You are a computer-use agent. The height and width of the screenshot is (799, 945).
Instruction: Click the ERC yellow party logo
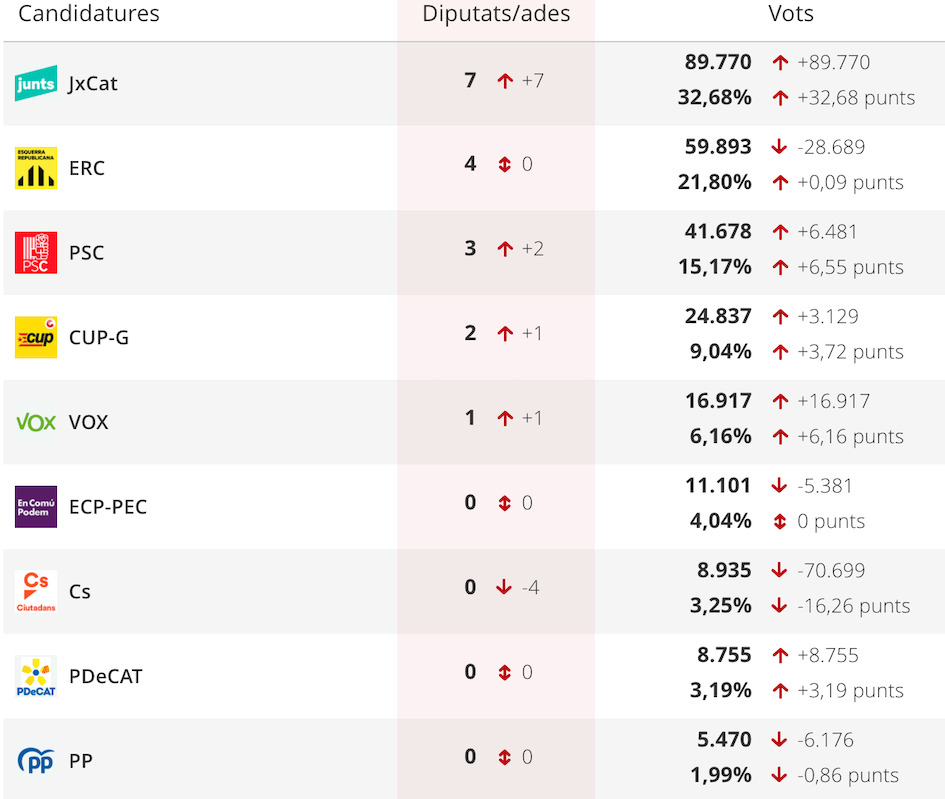(x=36, y=168)
